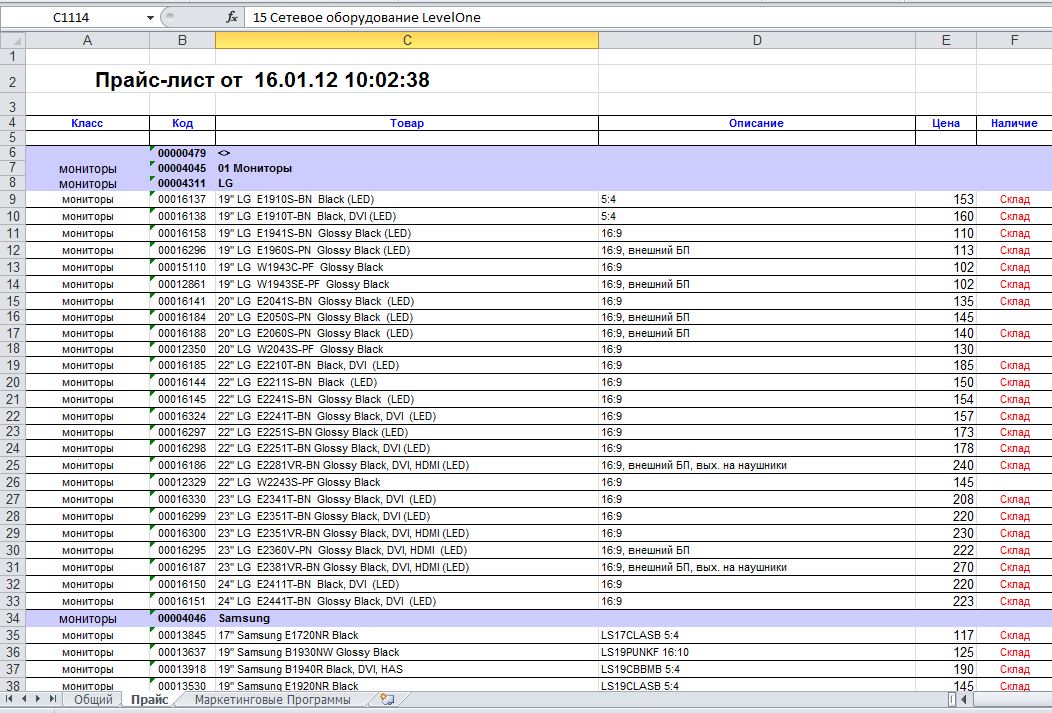Select column D header
Image resolution: width=1052 pixels, height=713 pixels.
(x=757, y=40)
